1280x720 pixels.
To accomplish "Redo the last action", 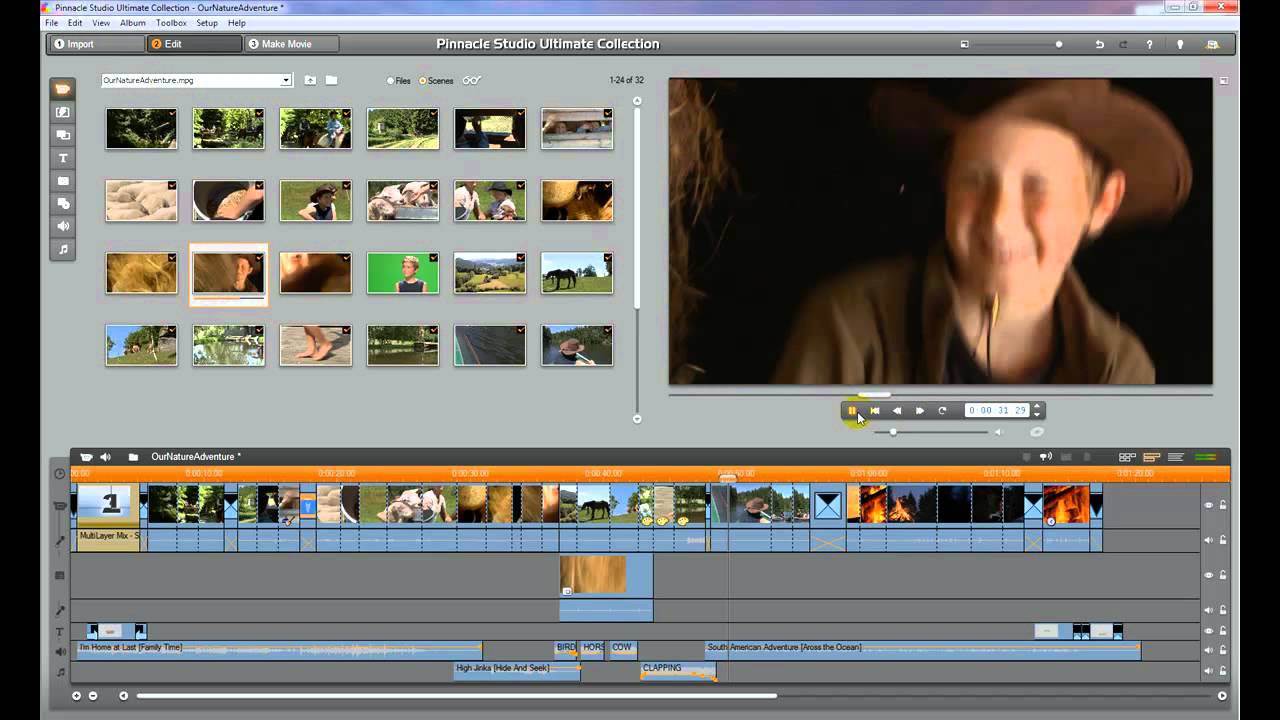I will point(1123,44).
